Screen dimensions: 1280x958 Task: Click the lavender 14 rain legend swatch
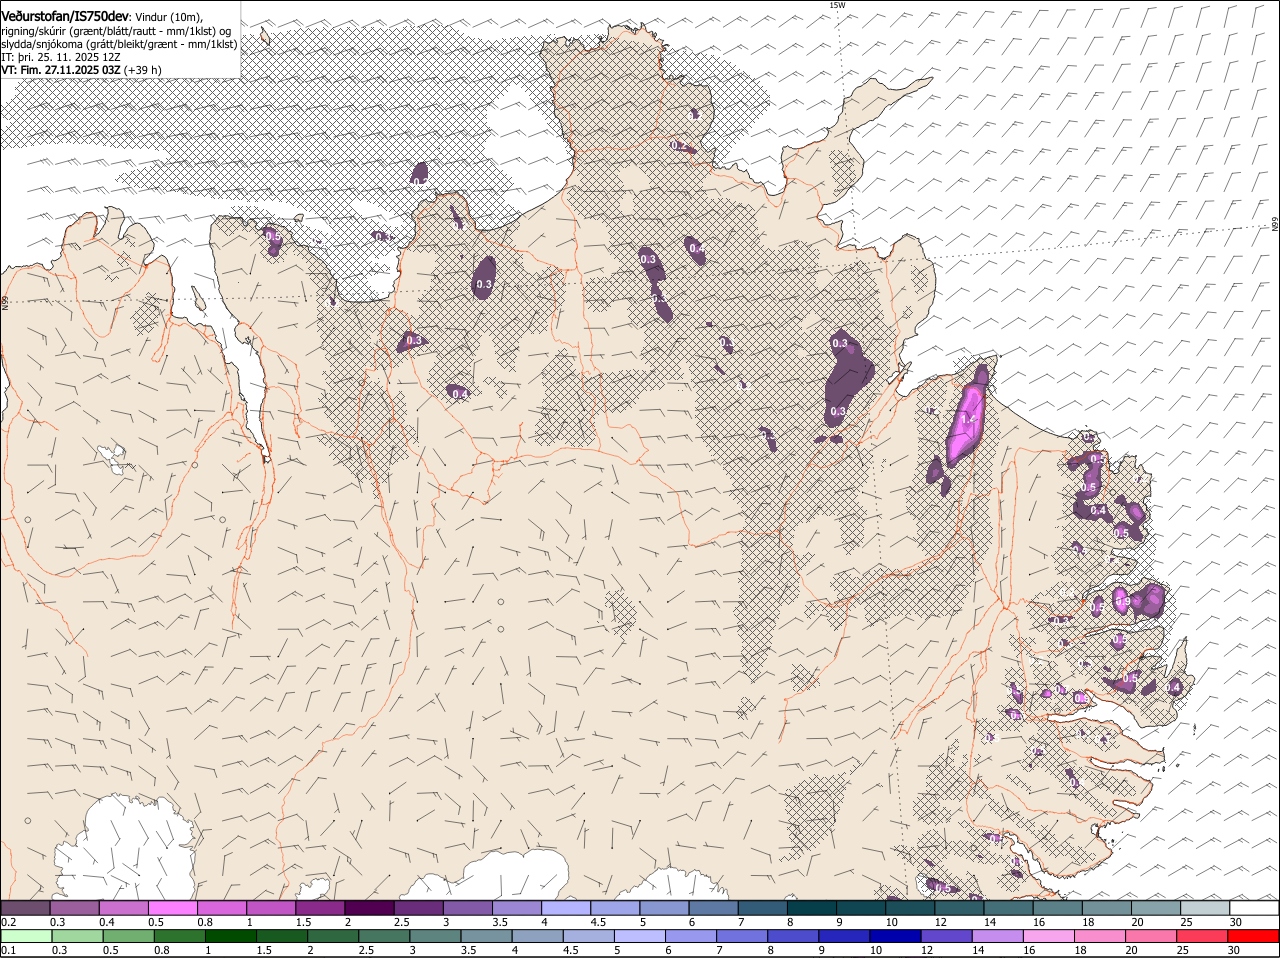[997, 936]
